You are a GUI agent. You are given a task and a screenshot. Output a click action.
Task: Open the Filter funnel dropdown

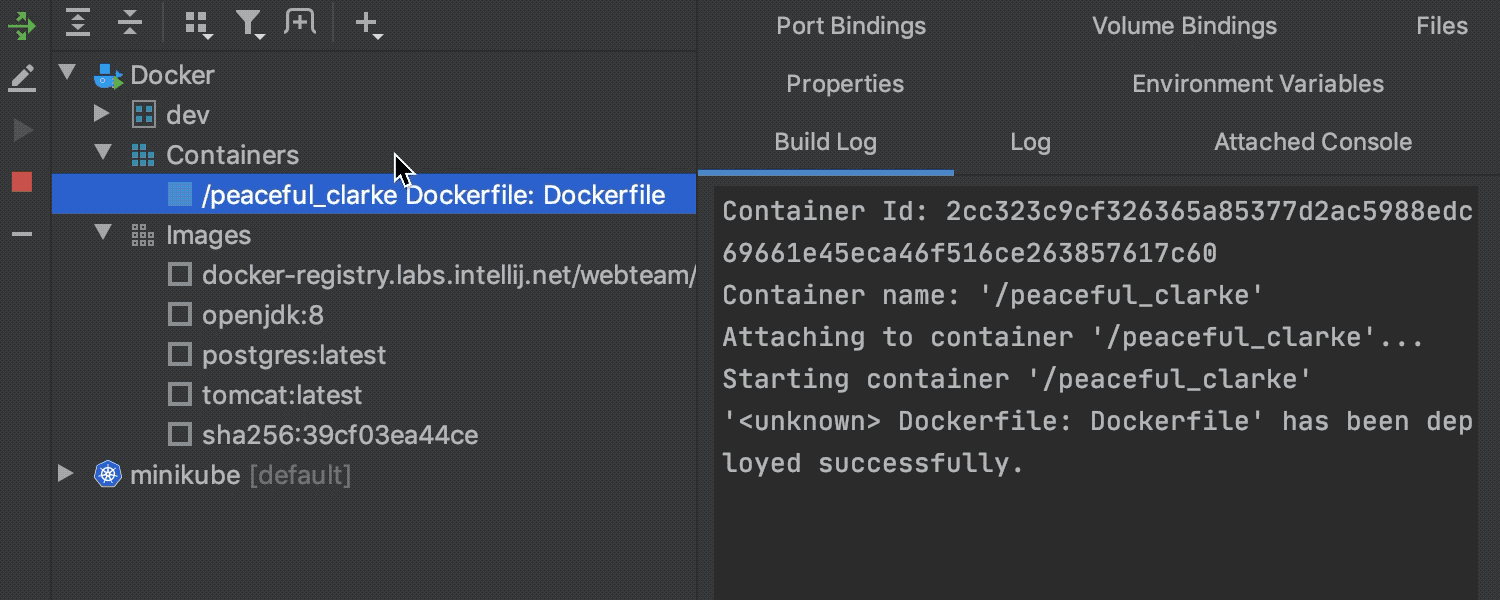pyautogui.click(x=249, y=25)
